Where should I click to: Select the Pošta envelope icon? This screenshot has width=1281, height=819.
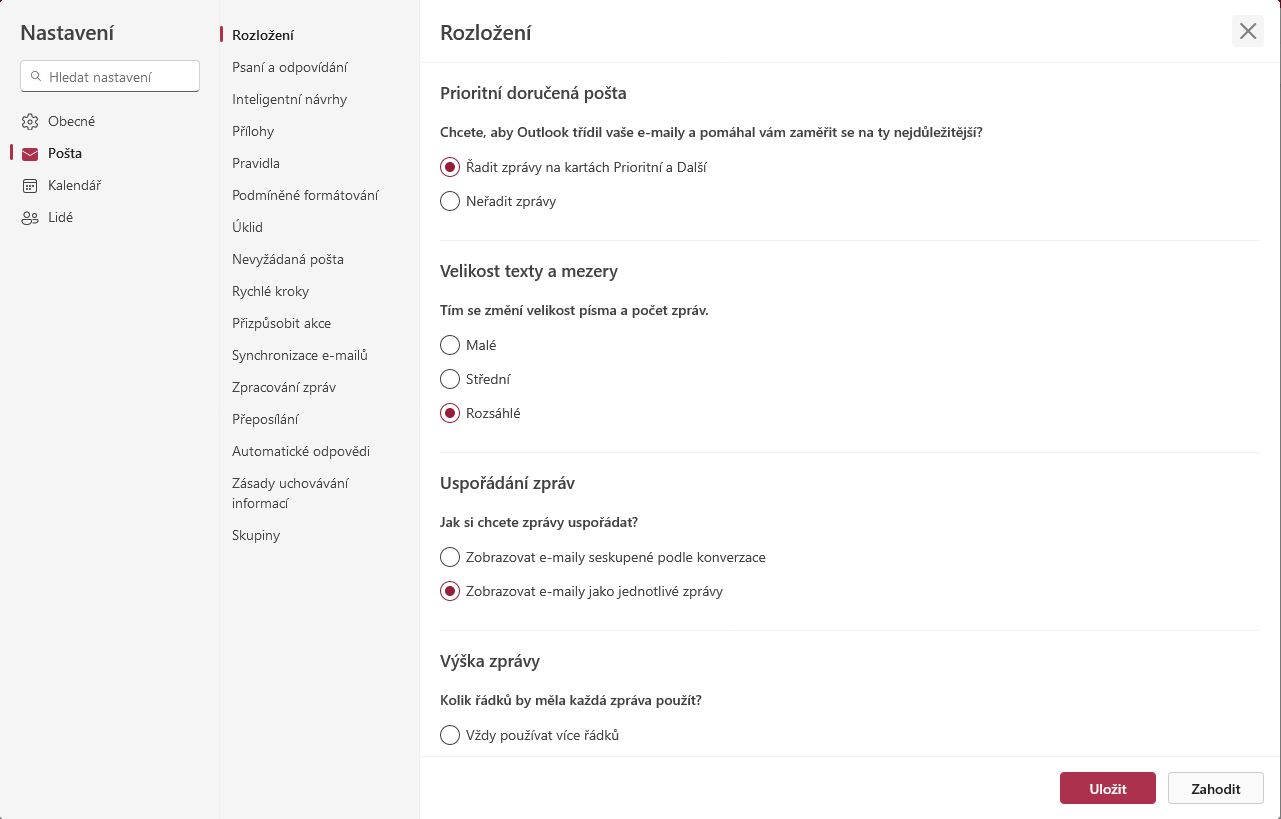click(x=30, y=154)
